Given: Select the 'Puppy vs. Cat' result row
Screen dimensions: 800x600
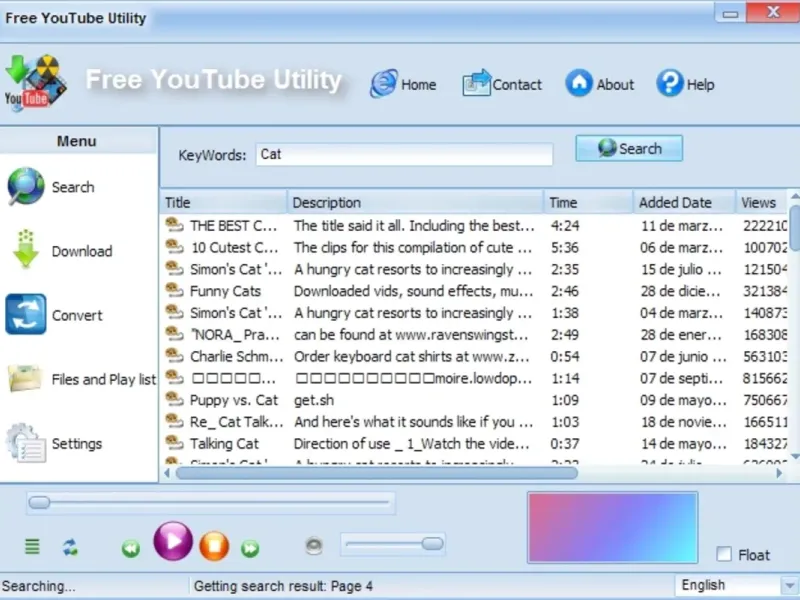Looking at the screenshot, I should pyautogui.click(x=476, y=400).
